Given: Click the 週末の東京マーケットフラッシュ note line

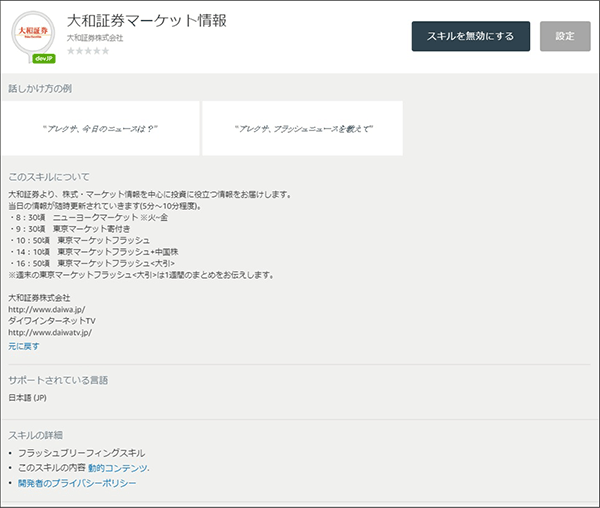Looking at the screenshot, I should coord(141,275).
